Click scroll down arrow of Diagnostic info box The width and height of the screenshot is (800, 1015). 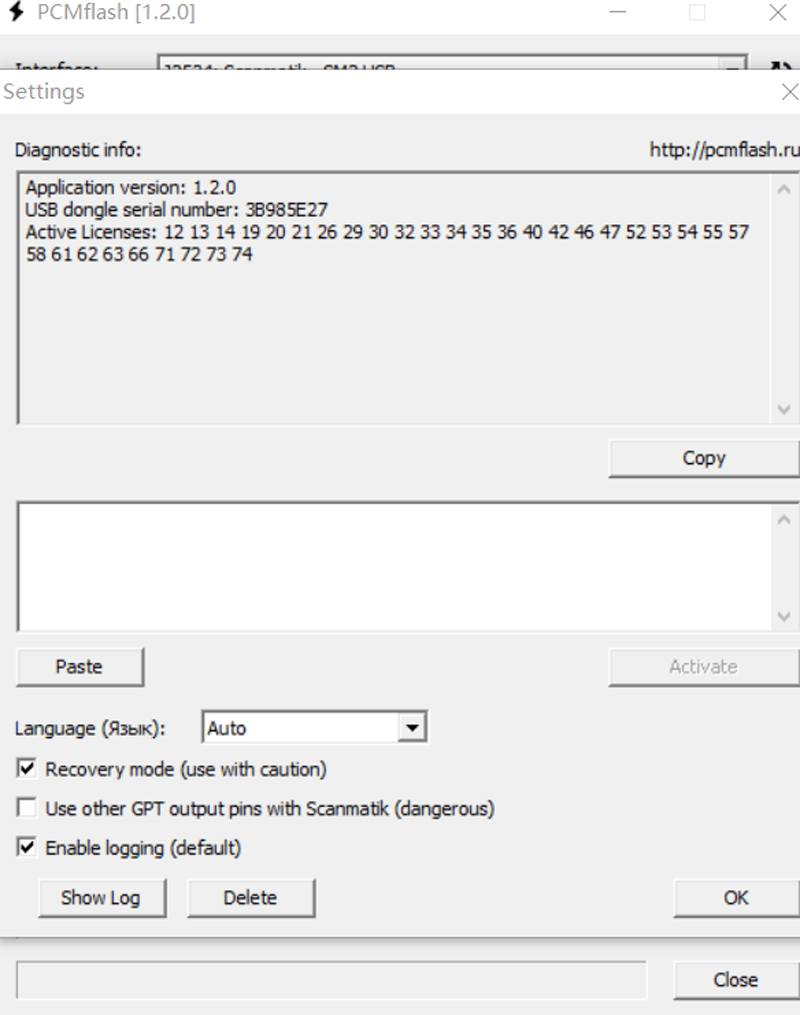click(784, 410)
